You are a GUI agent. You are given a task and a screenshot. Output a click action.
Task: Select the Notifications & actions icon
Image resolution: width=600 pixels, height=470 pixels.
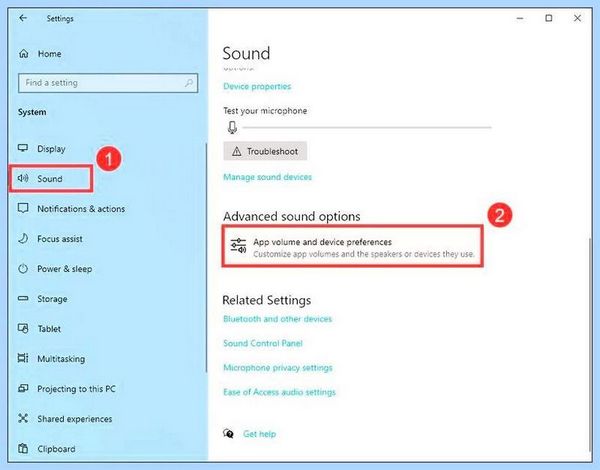point(23,208)
